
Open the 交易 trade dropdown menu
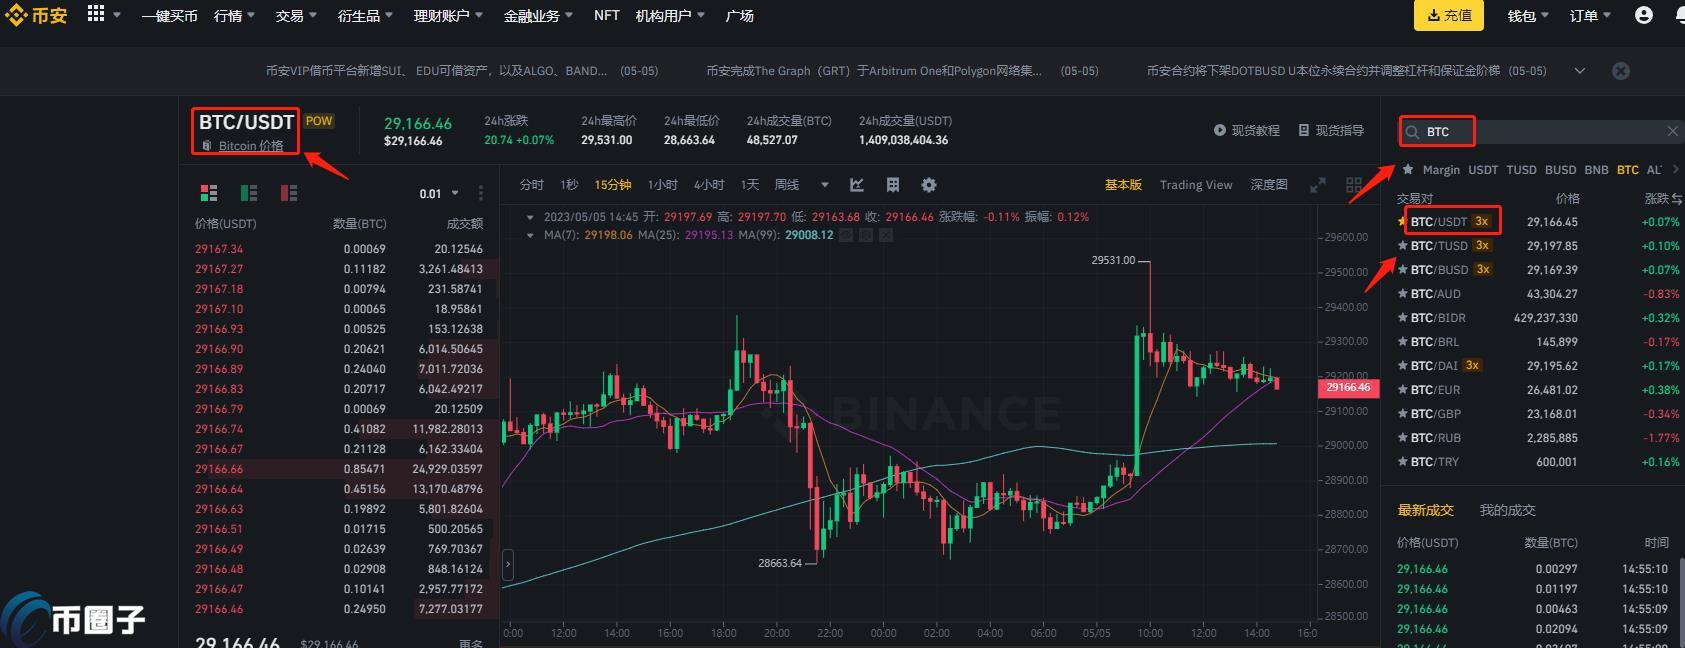pos(296,16)
